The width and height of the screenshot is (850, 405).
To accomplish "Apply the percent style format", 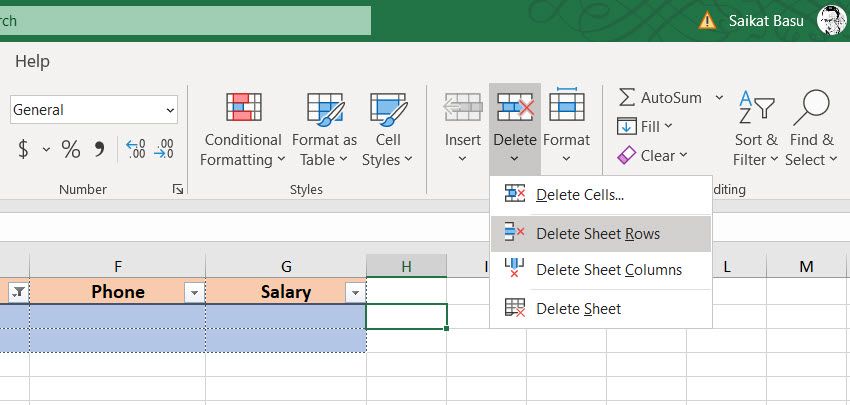I will (71, 150).
